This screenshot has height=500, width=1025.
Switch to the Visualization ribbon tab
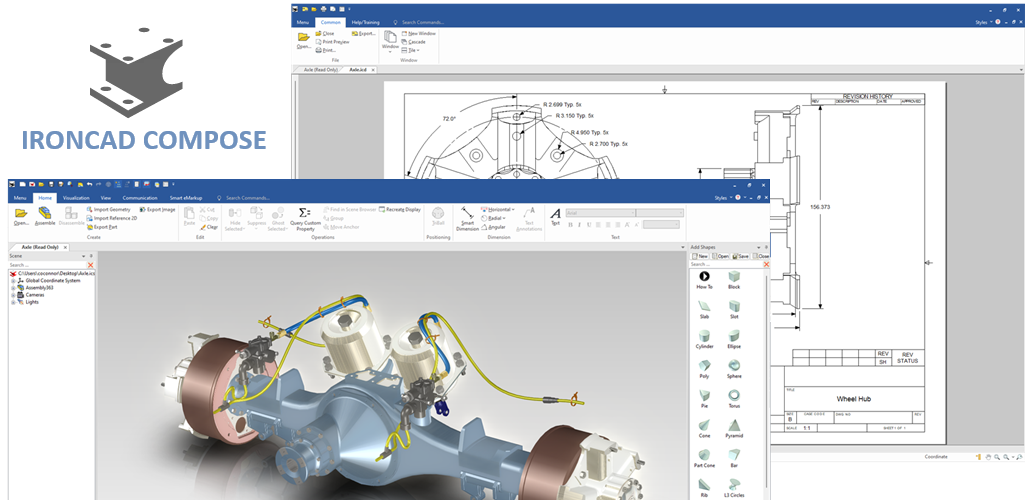[x=76, y=198]
